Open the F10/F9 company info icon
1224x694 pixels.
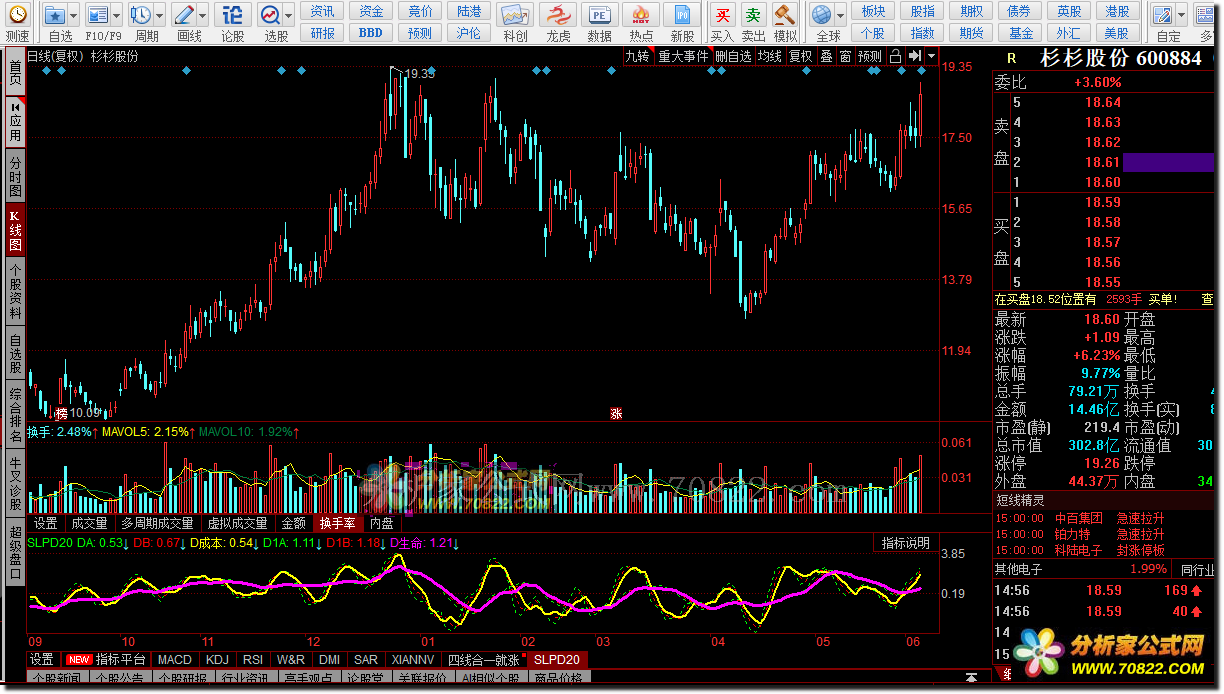pyautogui.click(x=97, y=15)
